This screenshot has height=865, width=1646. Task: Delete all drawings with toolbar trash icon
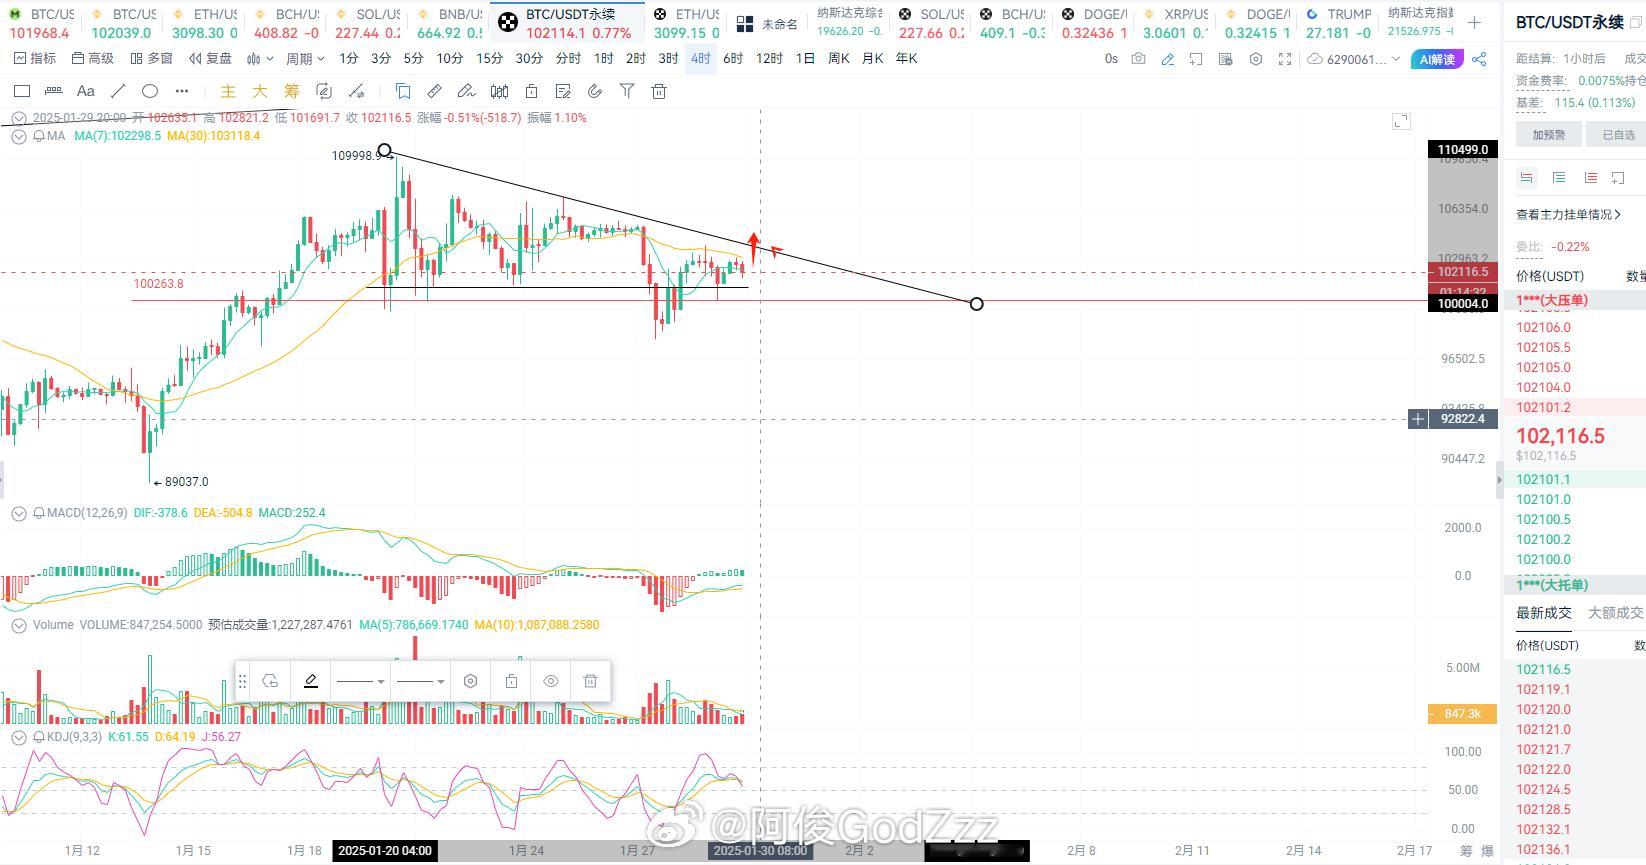659,91
